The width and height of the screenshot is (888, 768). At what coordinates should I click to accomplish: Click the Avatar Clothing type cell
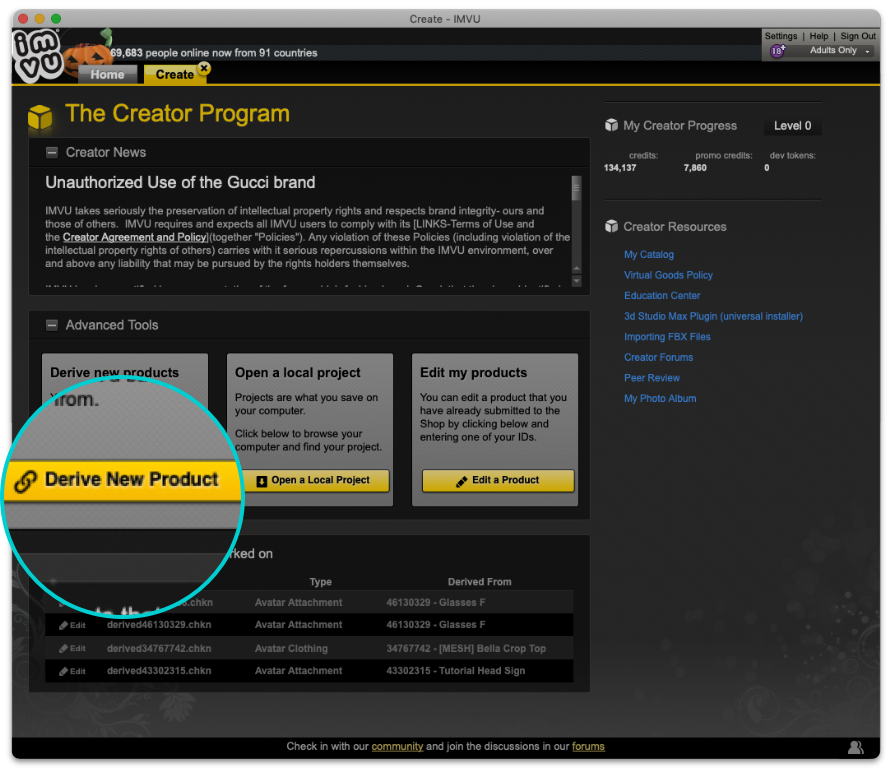[291, 648]
